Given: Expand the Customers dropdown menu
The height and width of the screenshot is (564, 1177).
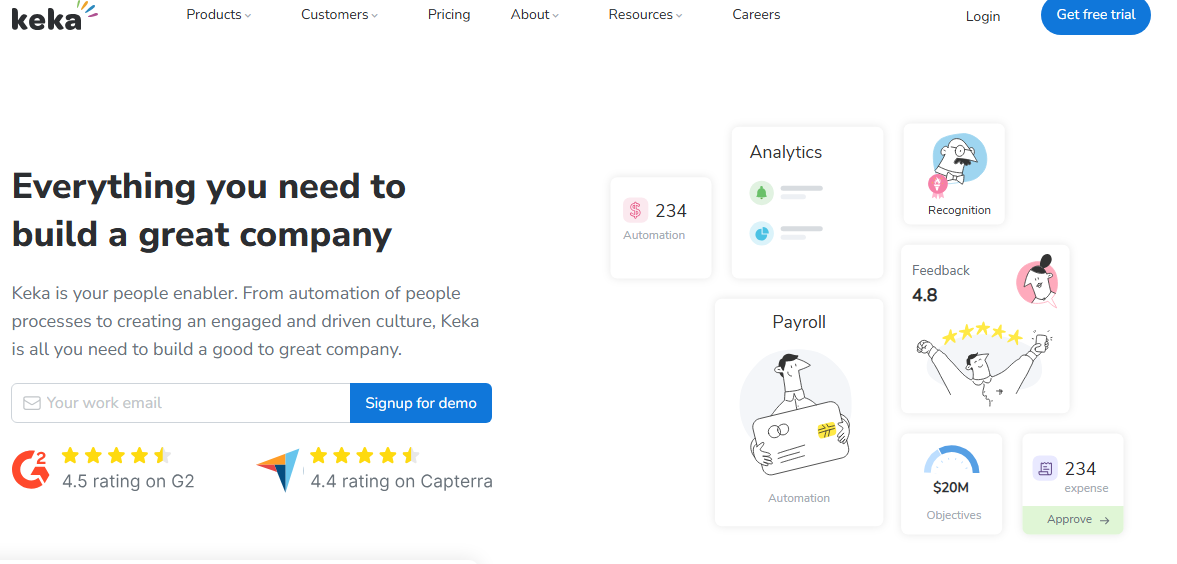Looking at the screenshot, I should [340, 15].
